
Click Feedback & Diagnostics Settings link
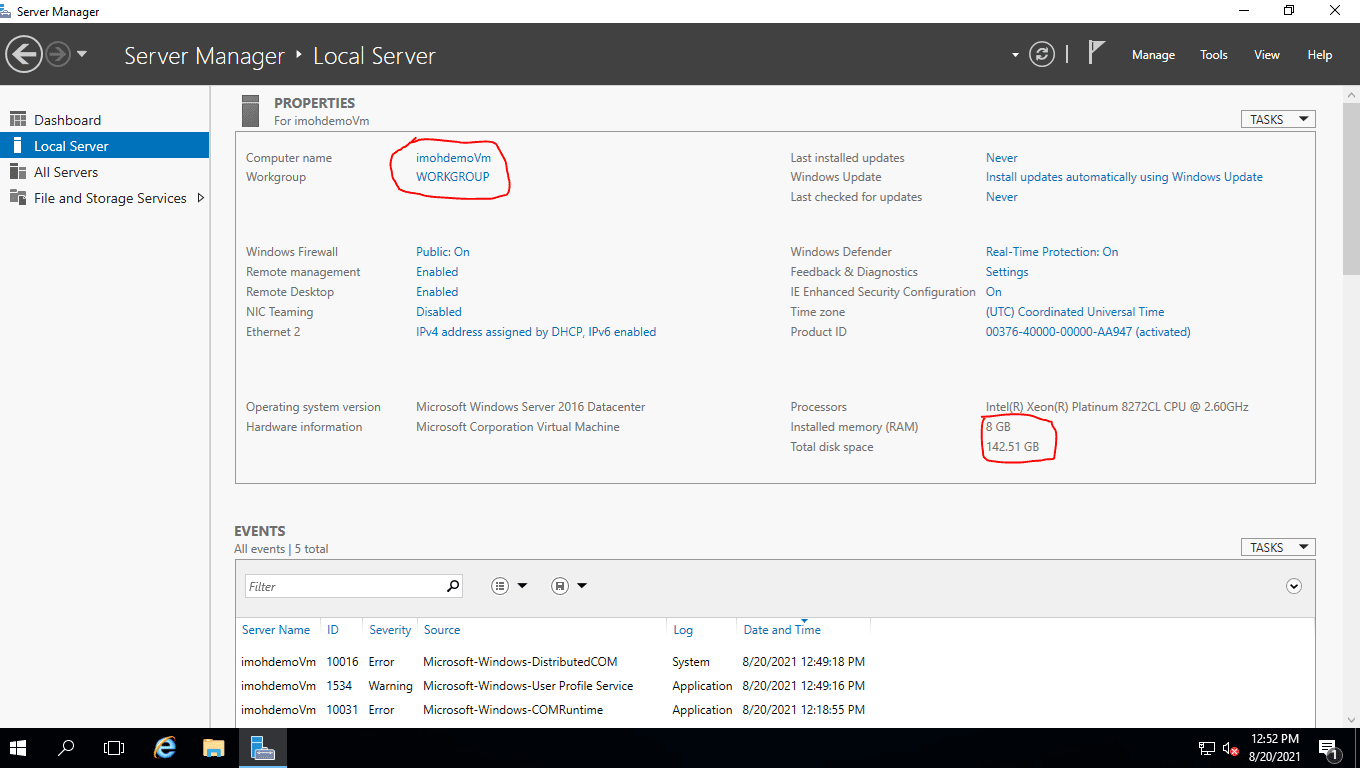1007,272
